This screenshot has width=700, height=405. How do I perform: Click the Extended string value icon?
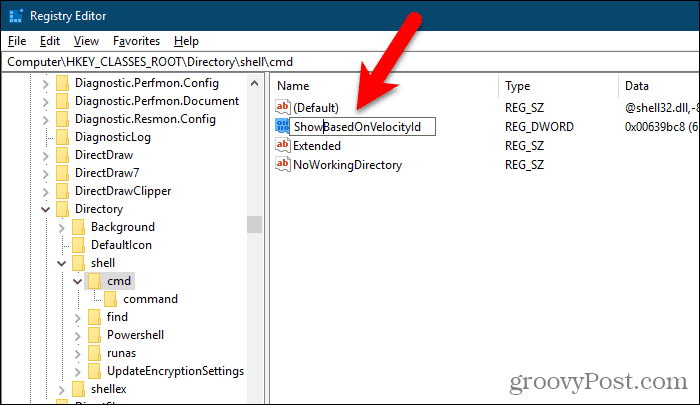[x=283, y=145]
